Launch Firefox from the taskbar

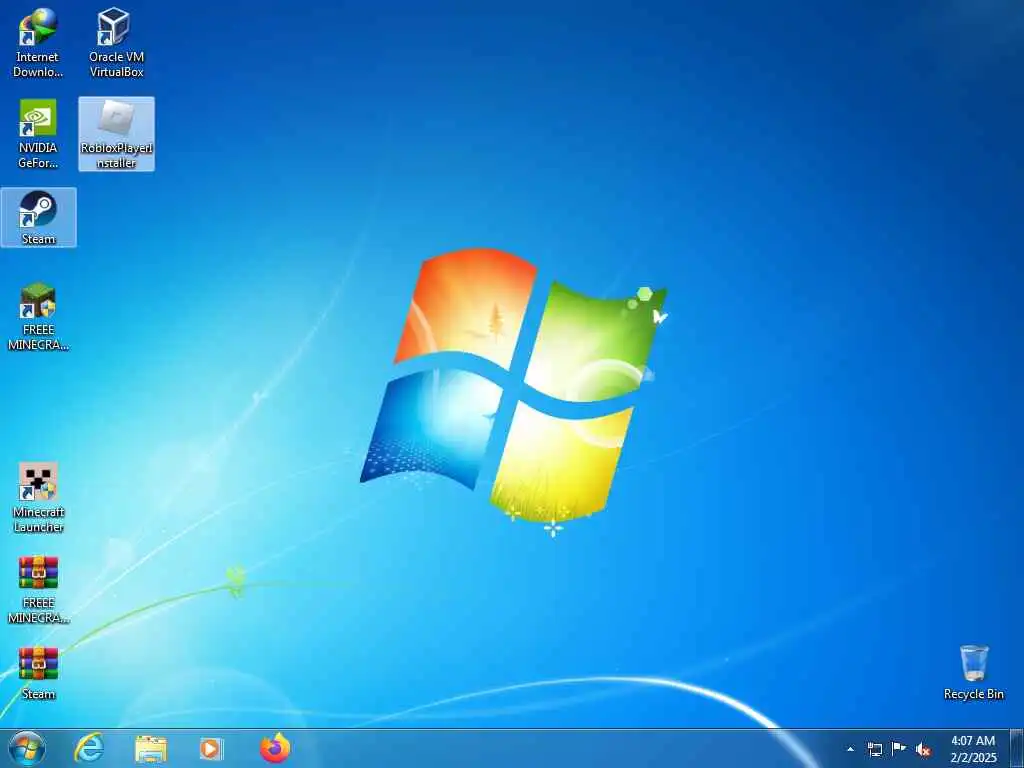pos(275,748)
